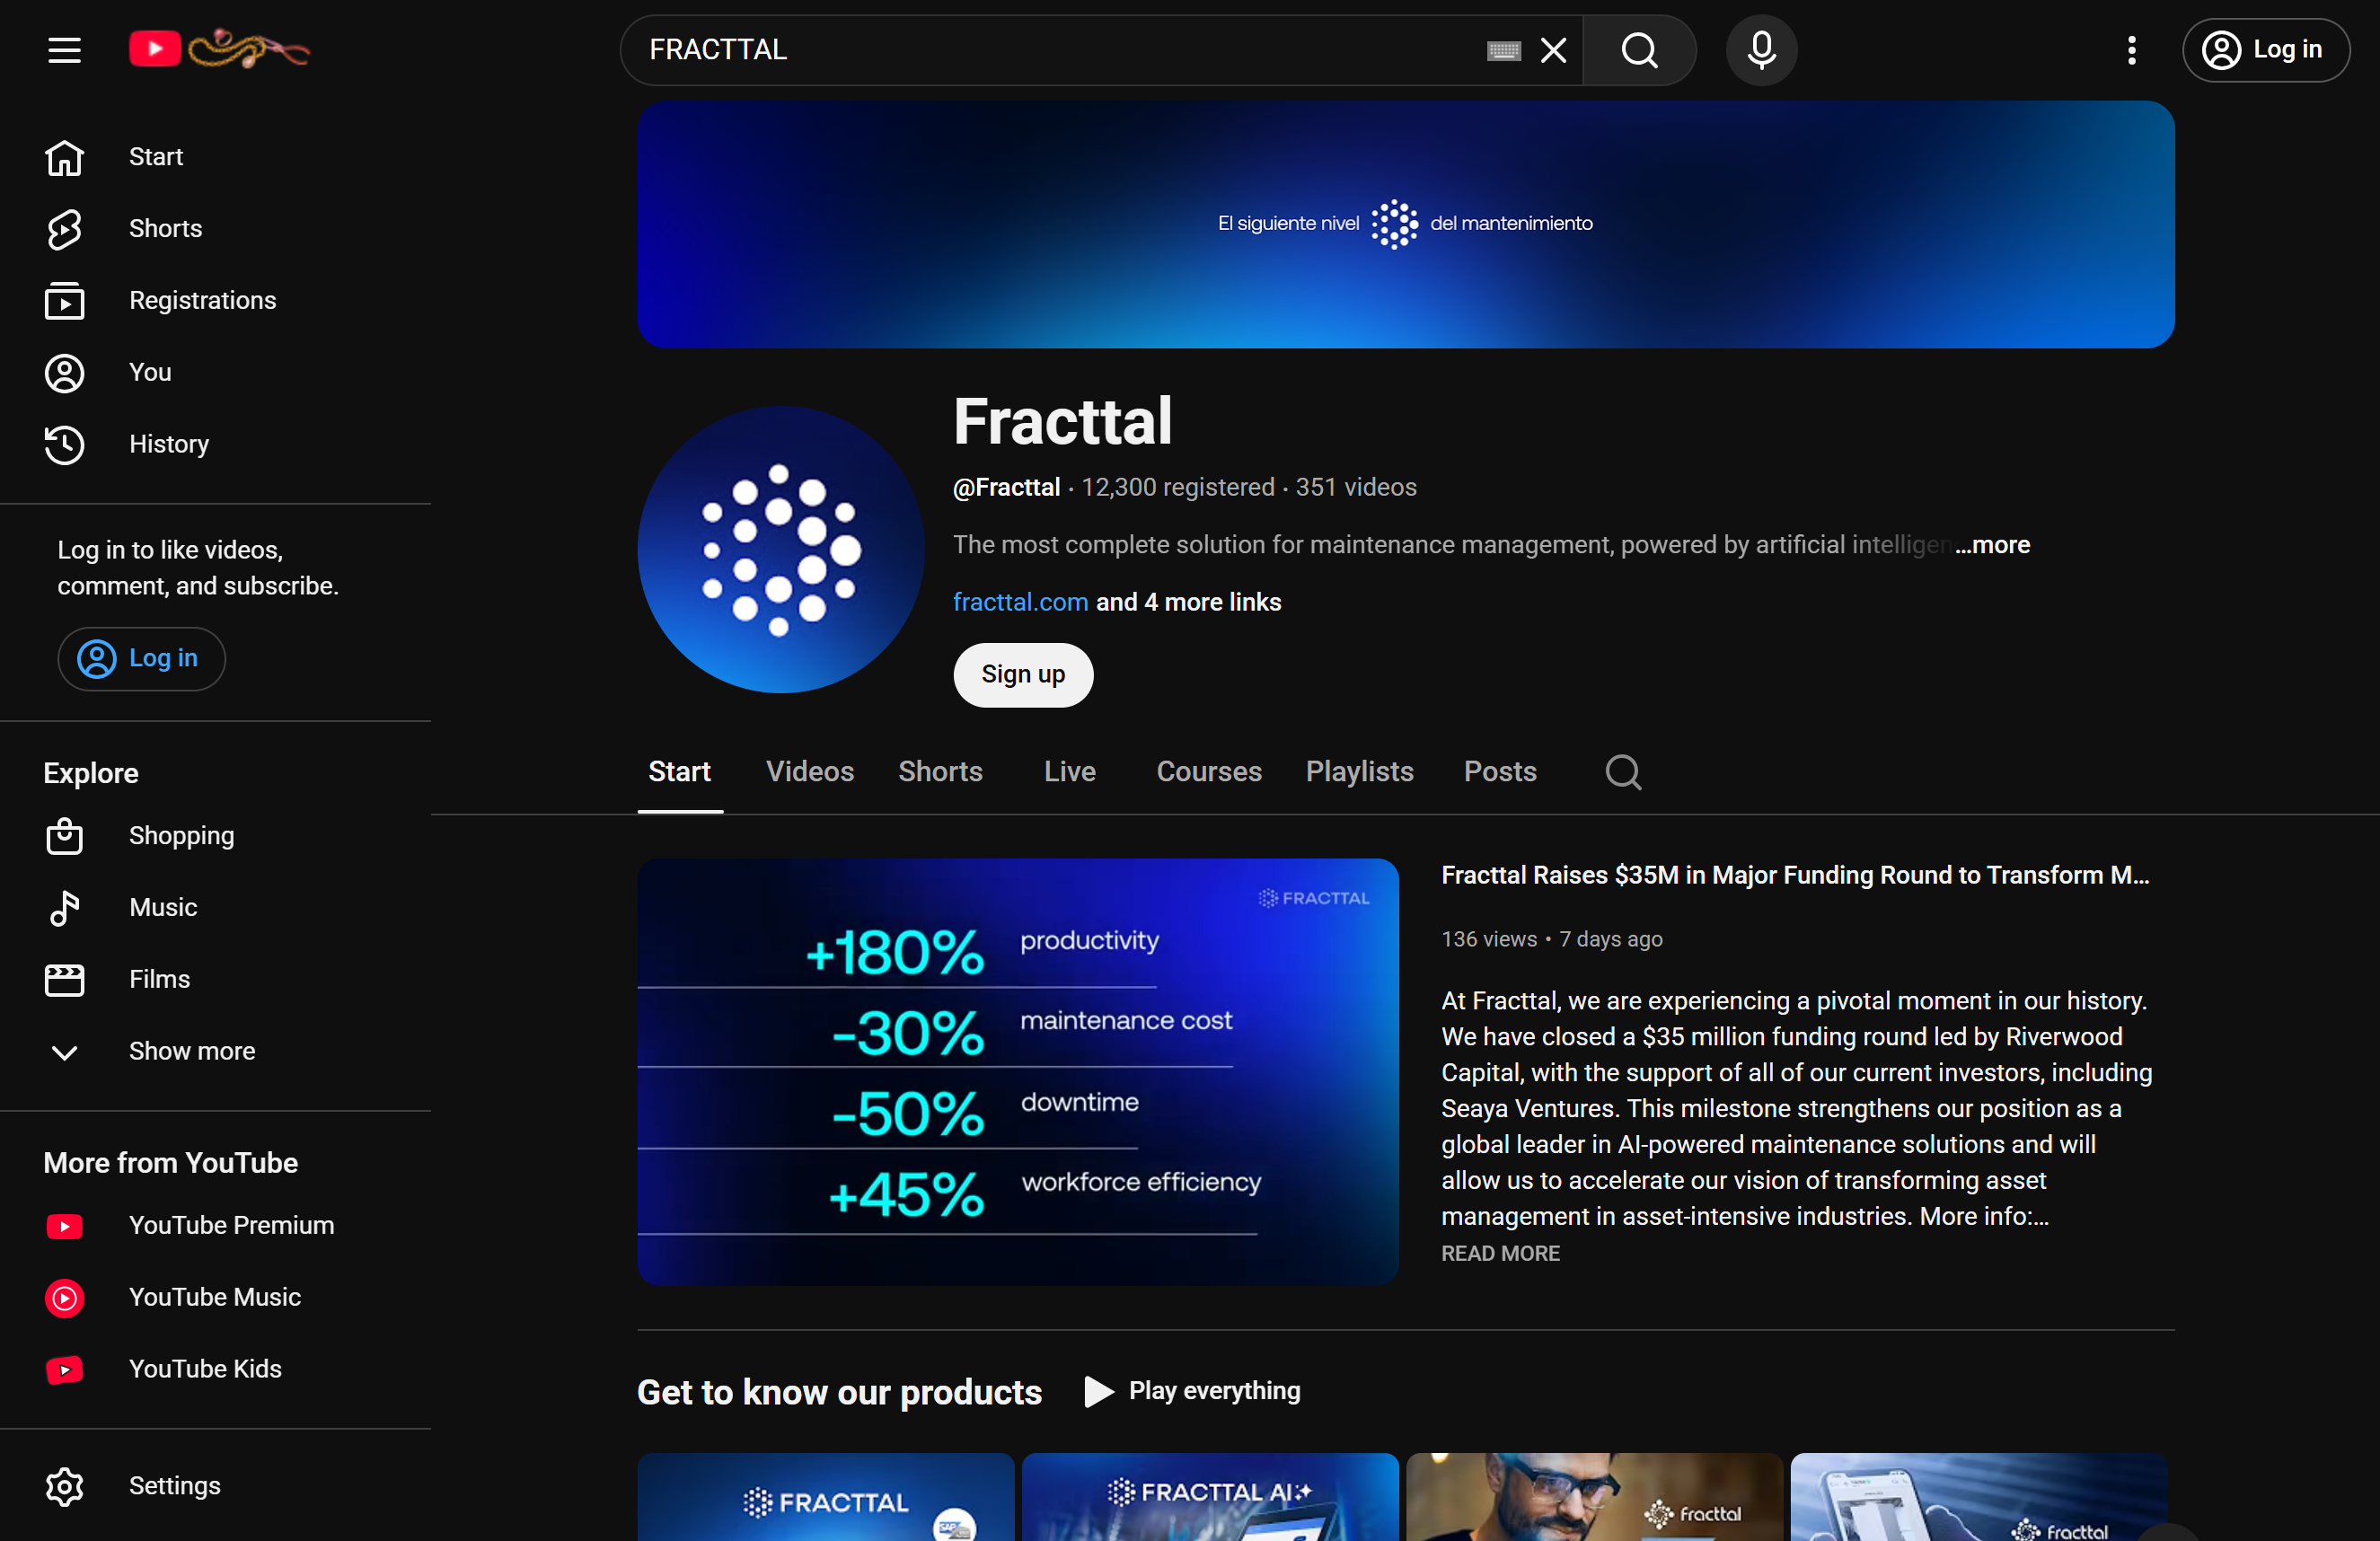2380x1541 pixels.
Task: Play everything in Get to know our products
Action: pyautogui.click(x=1193, y=1391)
